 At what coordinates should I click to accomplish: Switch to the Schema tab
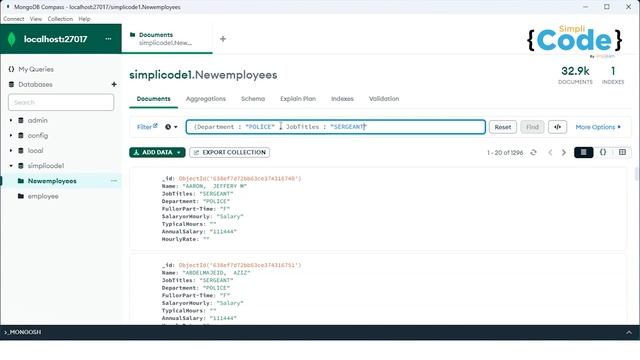tap(253, 99)
